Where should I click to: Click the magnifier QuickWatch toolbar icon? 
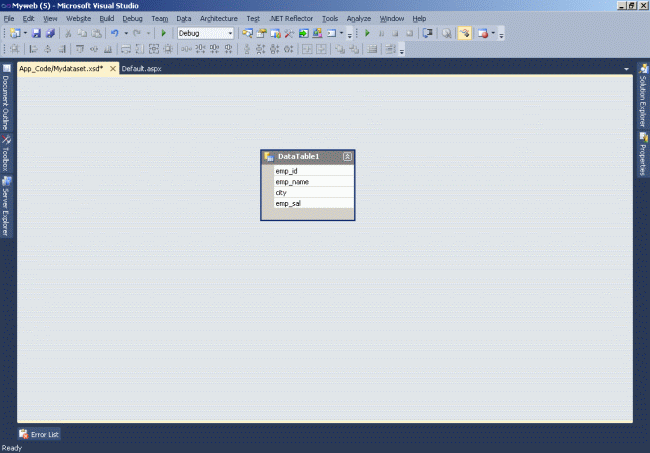point(446,33)
